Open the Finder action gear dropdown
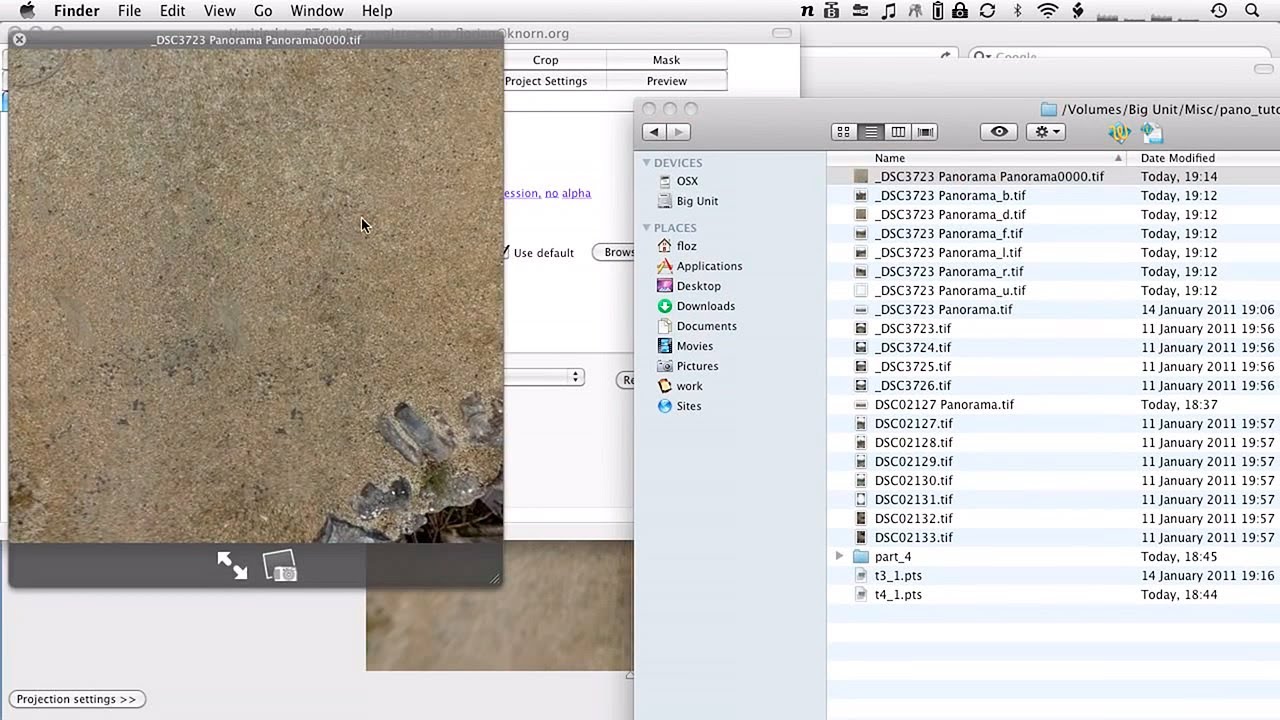 pos(1045,132)
